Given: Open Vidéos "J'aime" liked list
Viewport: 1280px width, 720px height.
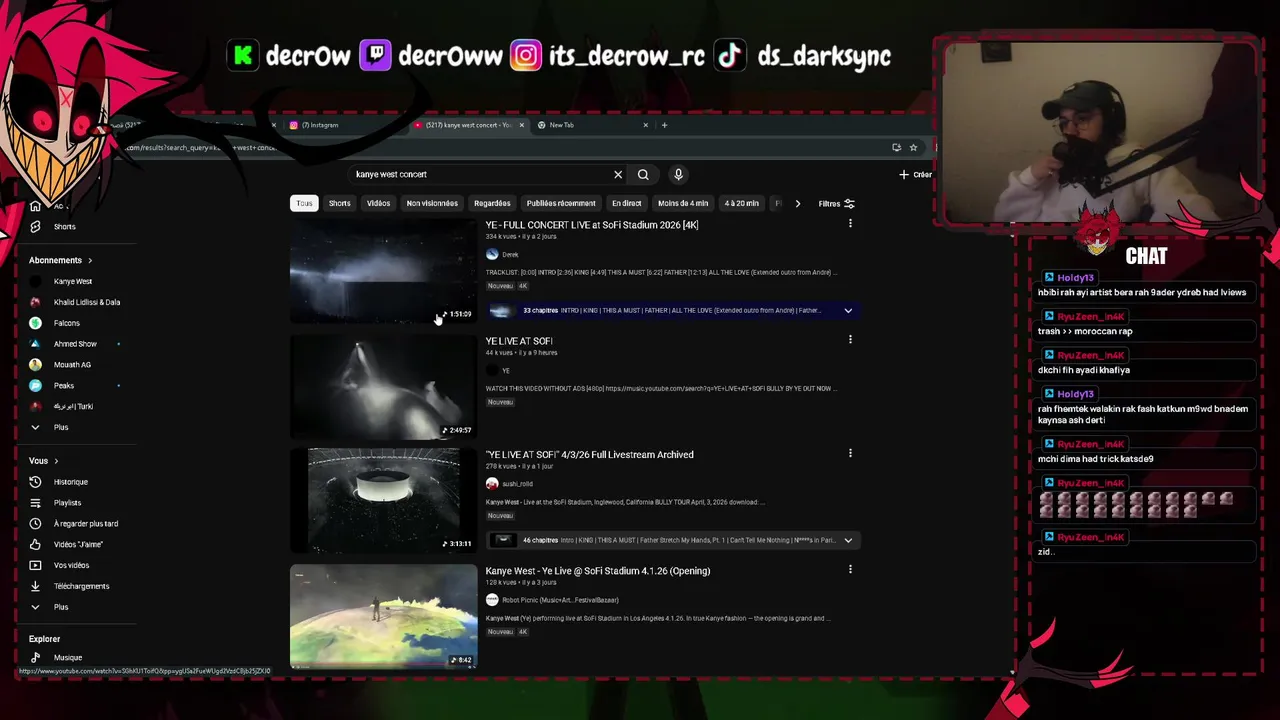Looking at the screenshot, I should click(78, 544).
